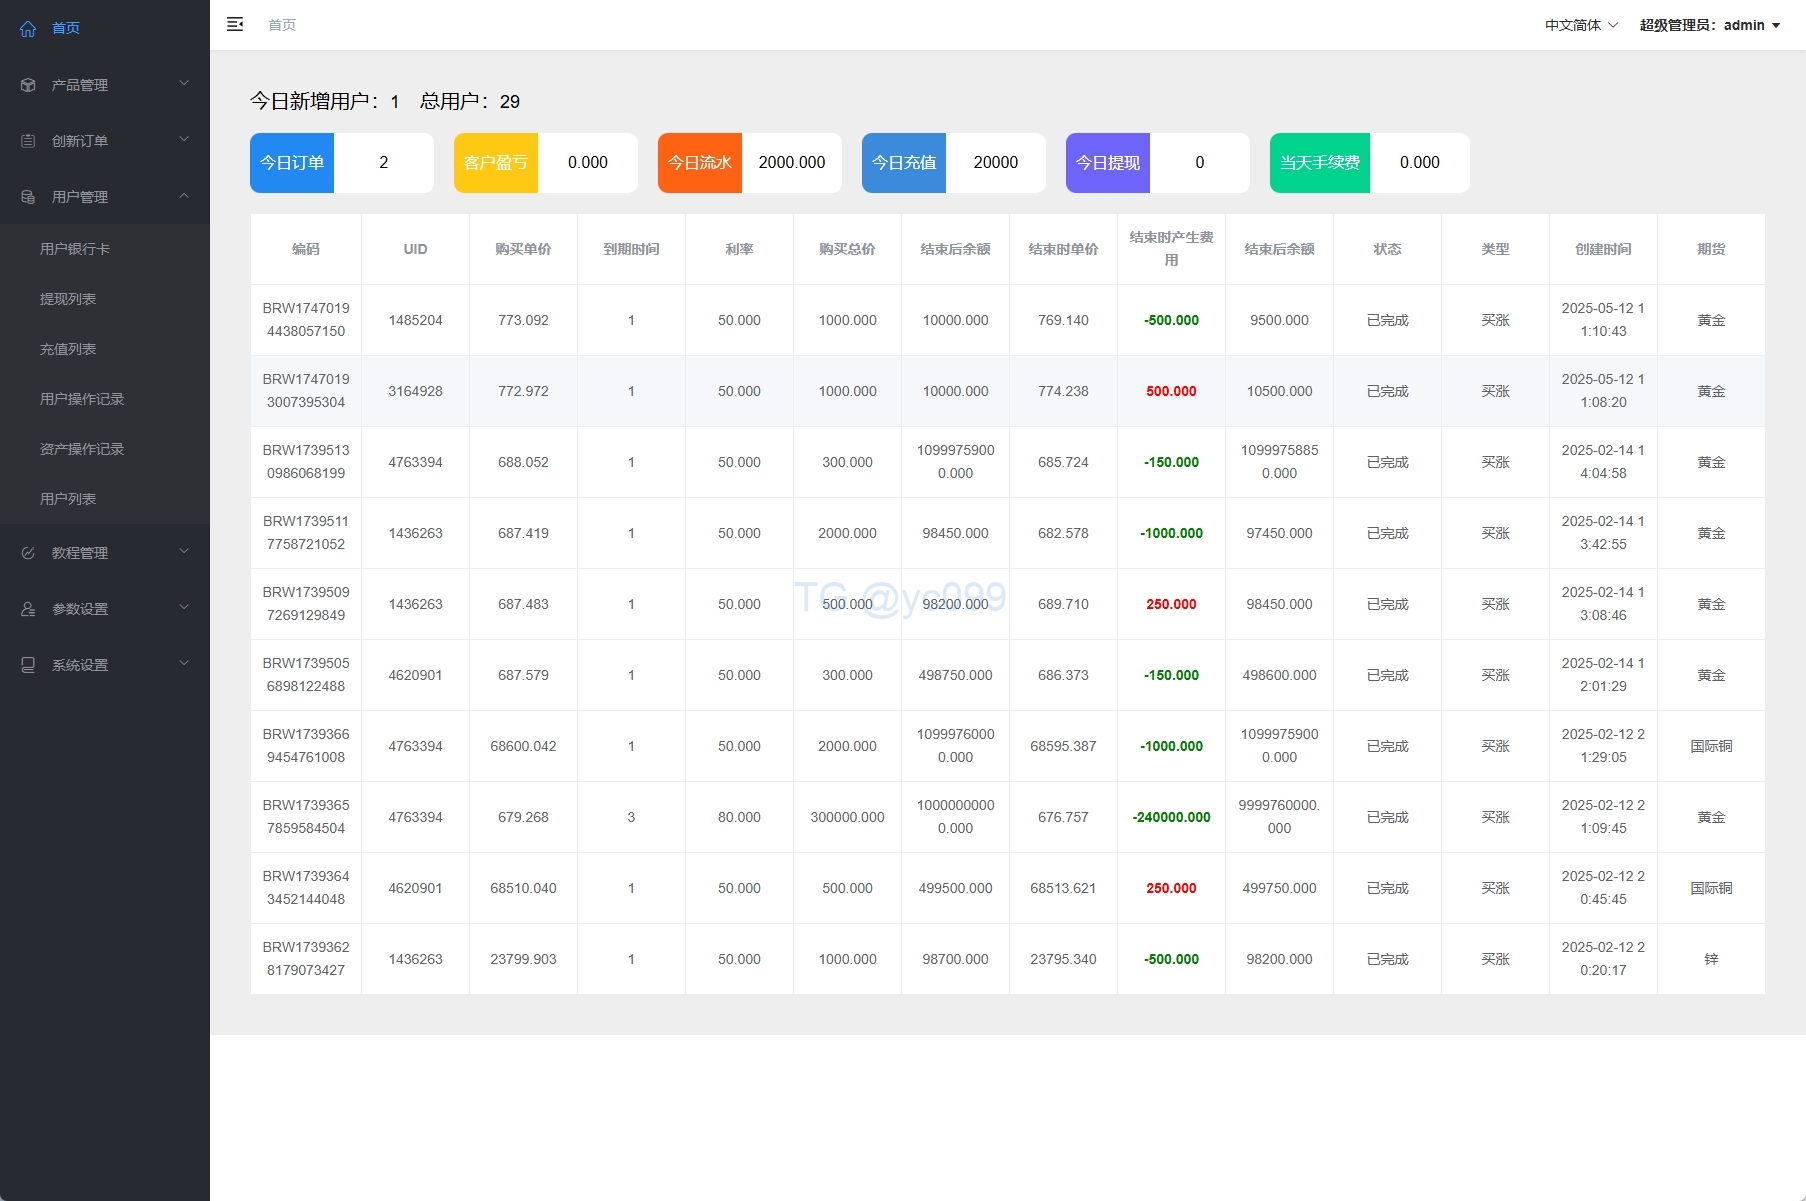
Task: Click the innovation orders list icon
Action: (28, 141)
